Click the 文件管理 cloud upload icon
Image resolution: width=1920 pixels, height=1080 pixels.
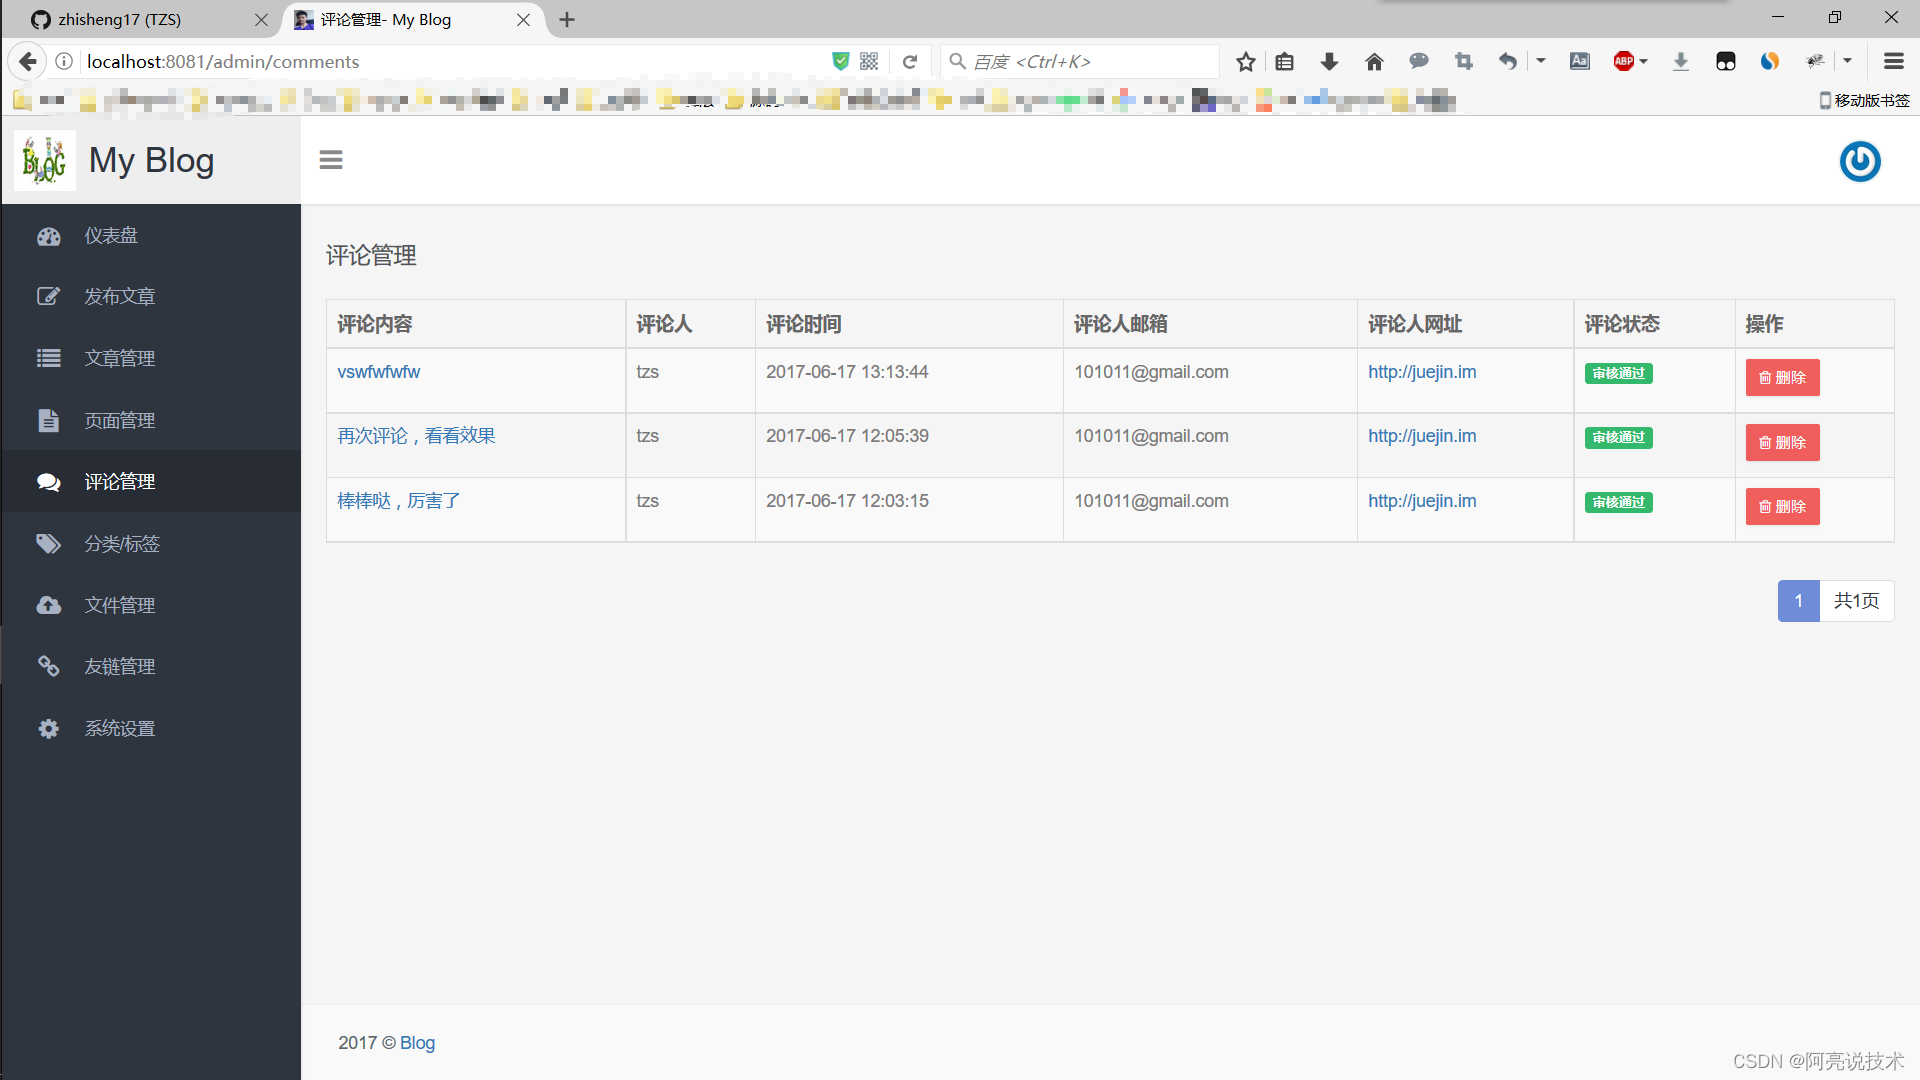48,605
